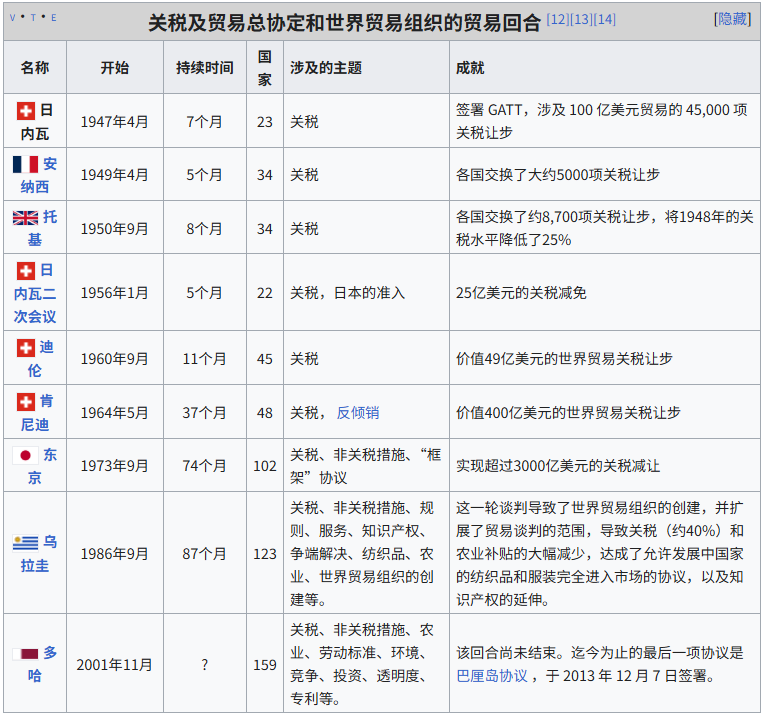This screenshot has height=715, width=763.
Task: Click the Swiss flag beside 日内瓦
Action: click(x=26, y=110)
